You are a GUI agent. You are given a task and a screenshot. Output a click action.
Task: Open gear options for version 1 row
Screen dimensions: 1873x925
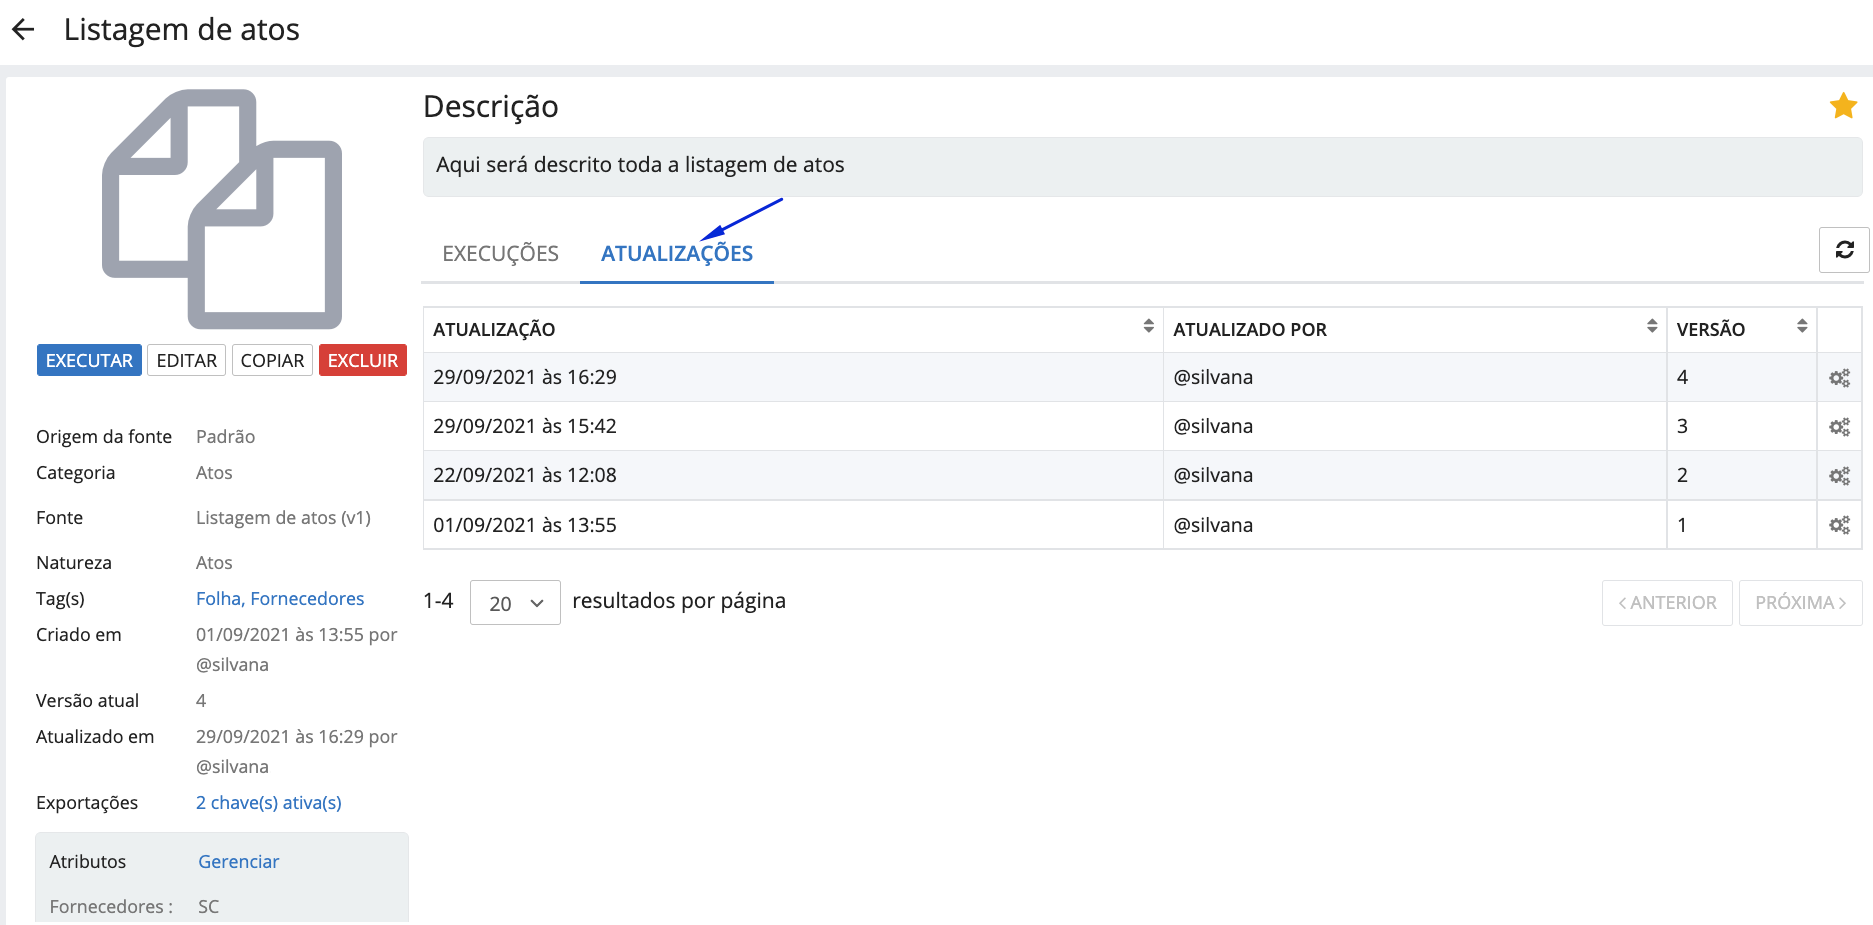point(1839,525)
